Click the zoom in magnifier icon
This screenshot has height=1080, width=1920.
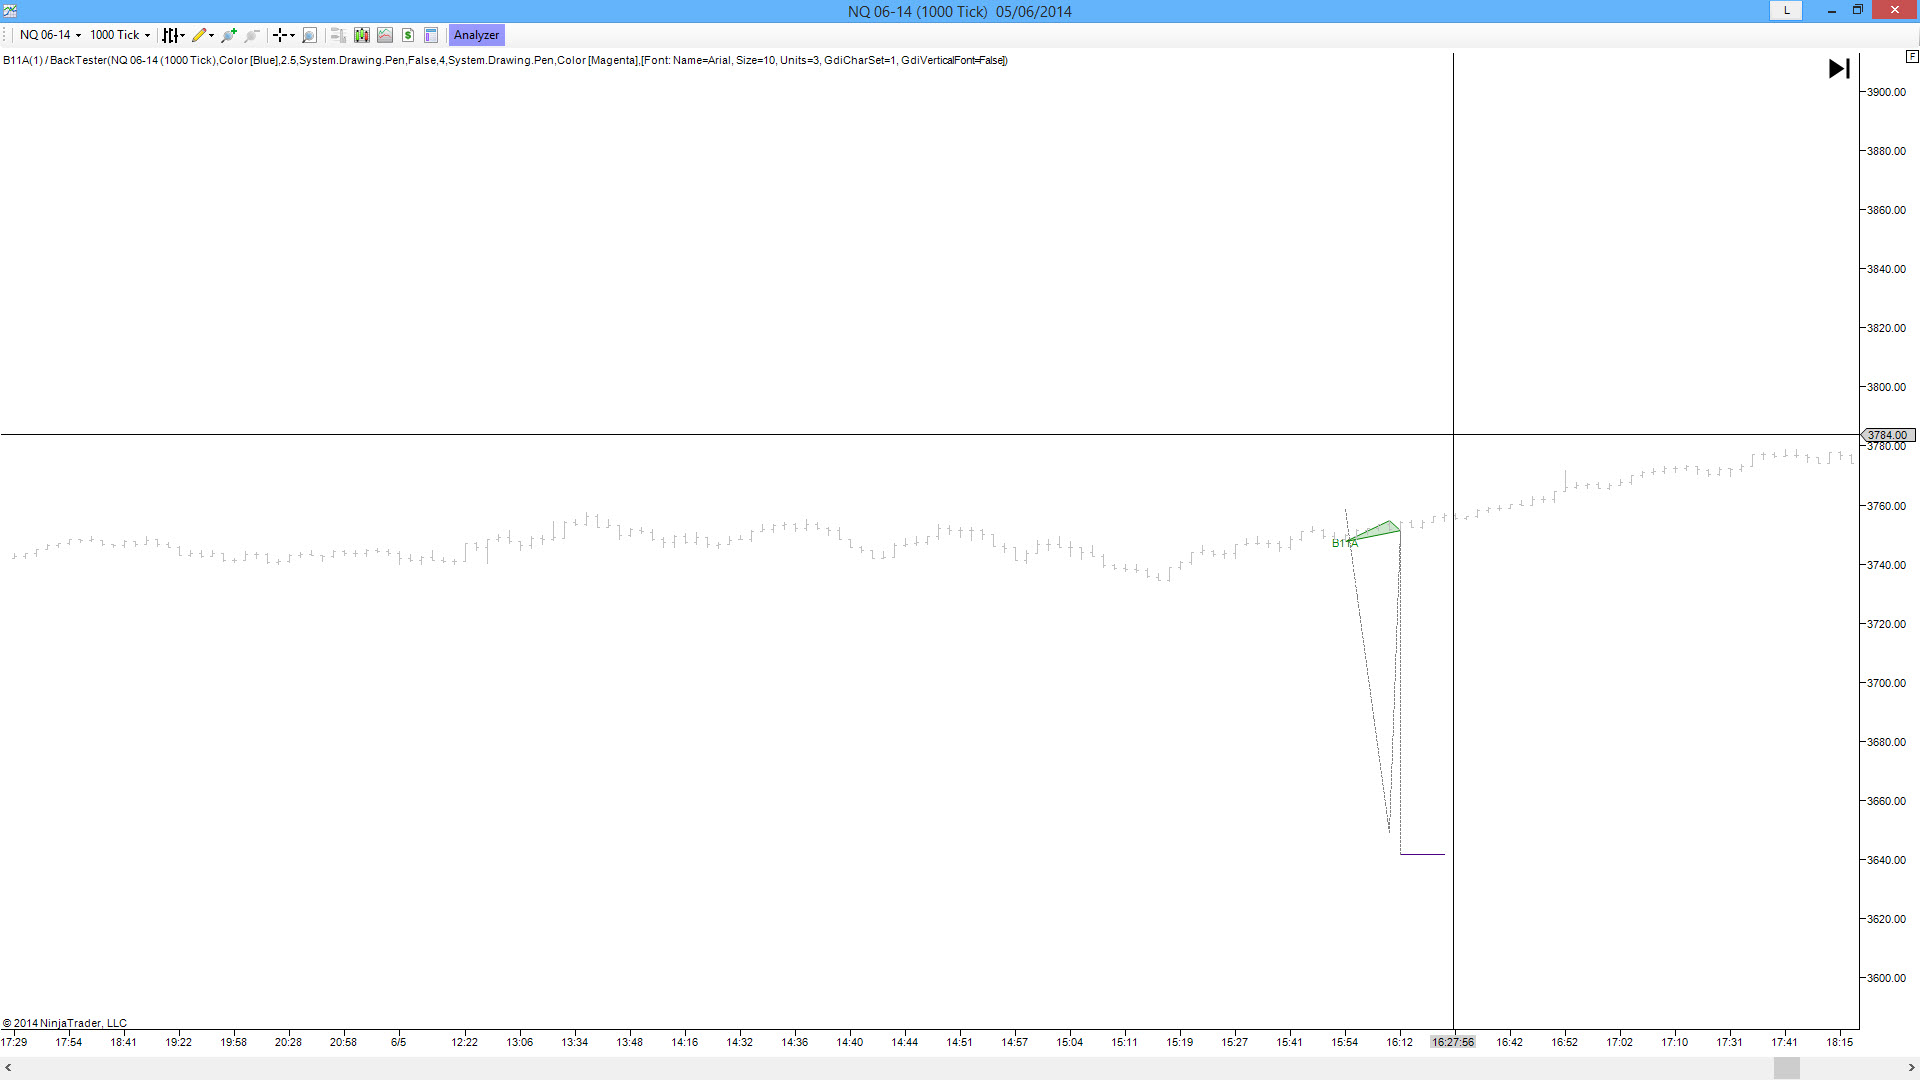pos(229,35)
